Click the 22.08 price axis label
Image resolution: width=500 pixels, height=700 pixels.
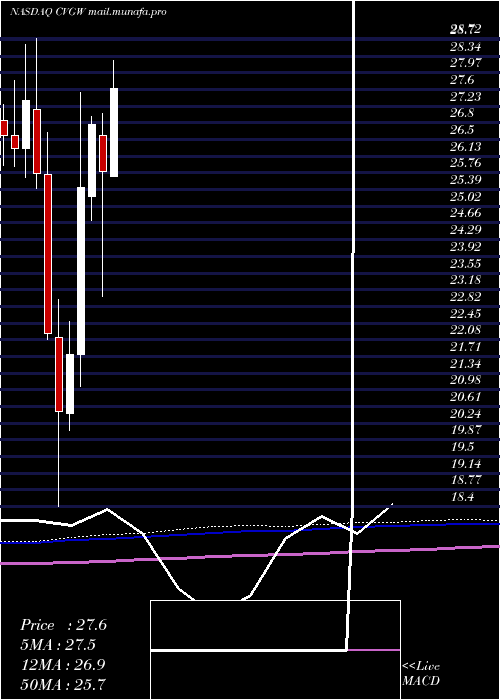466,330
